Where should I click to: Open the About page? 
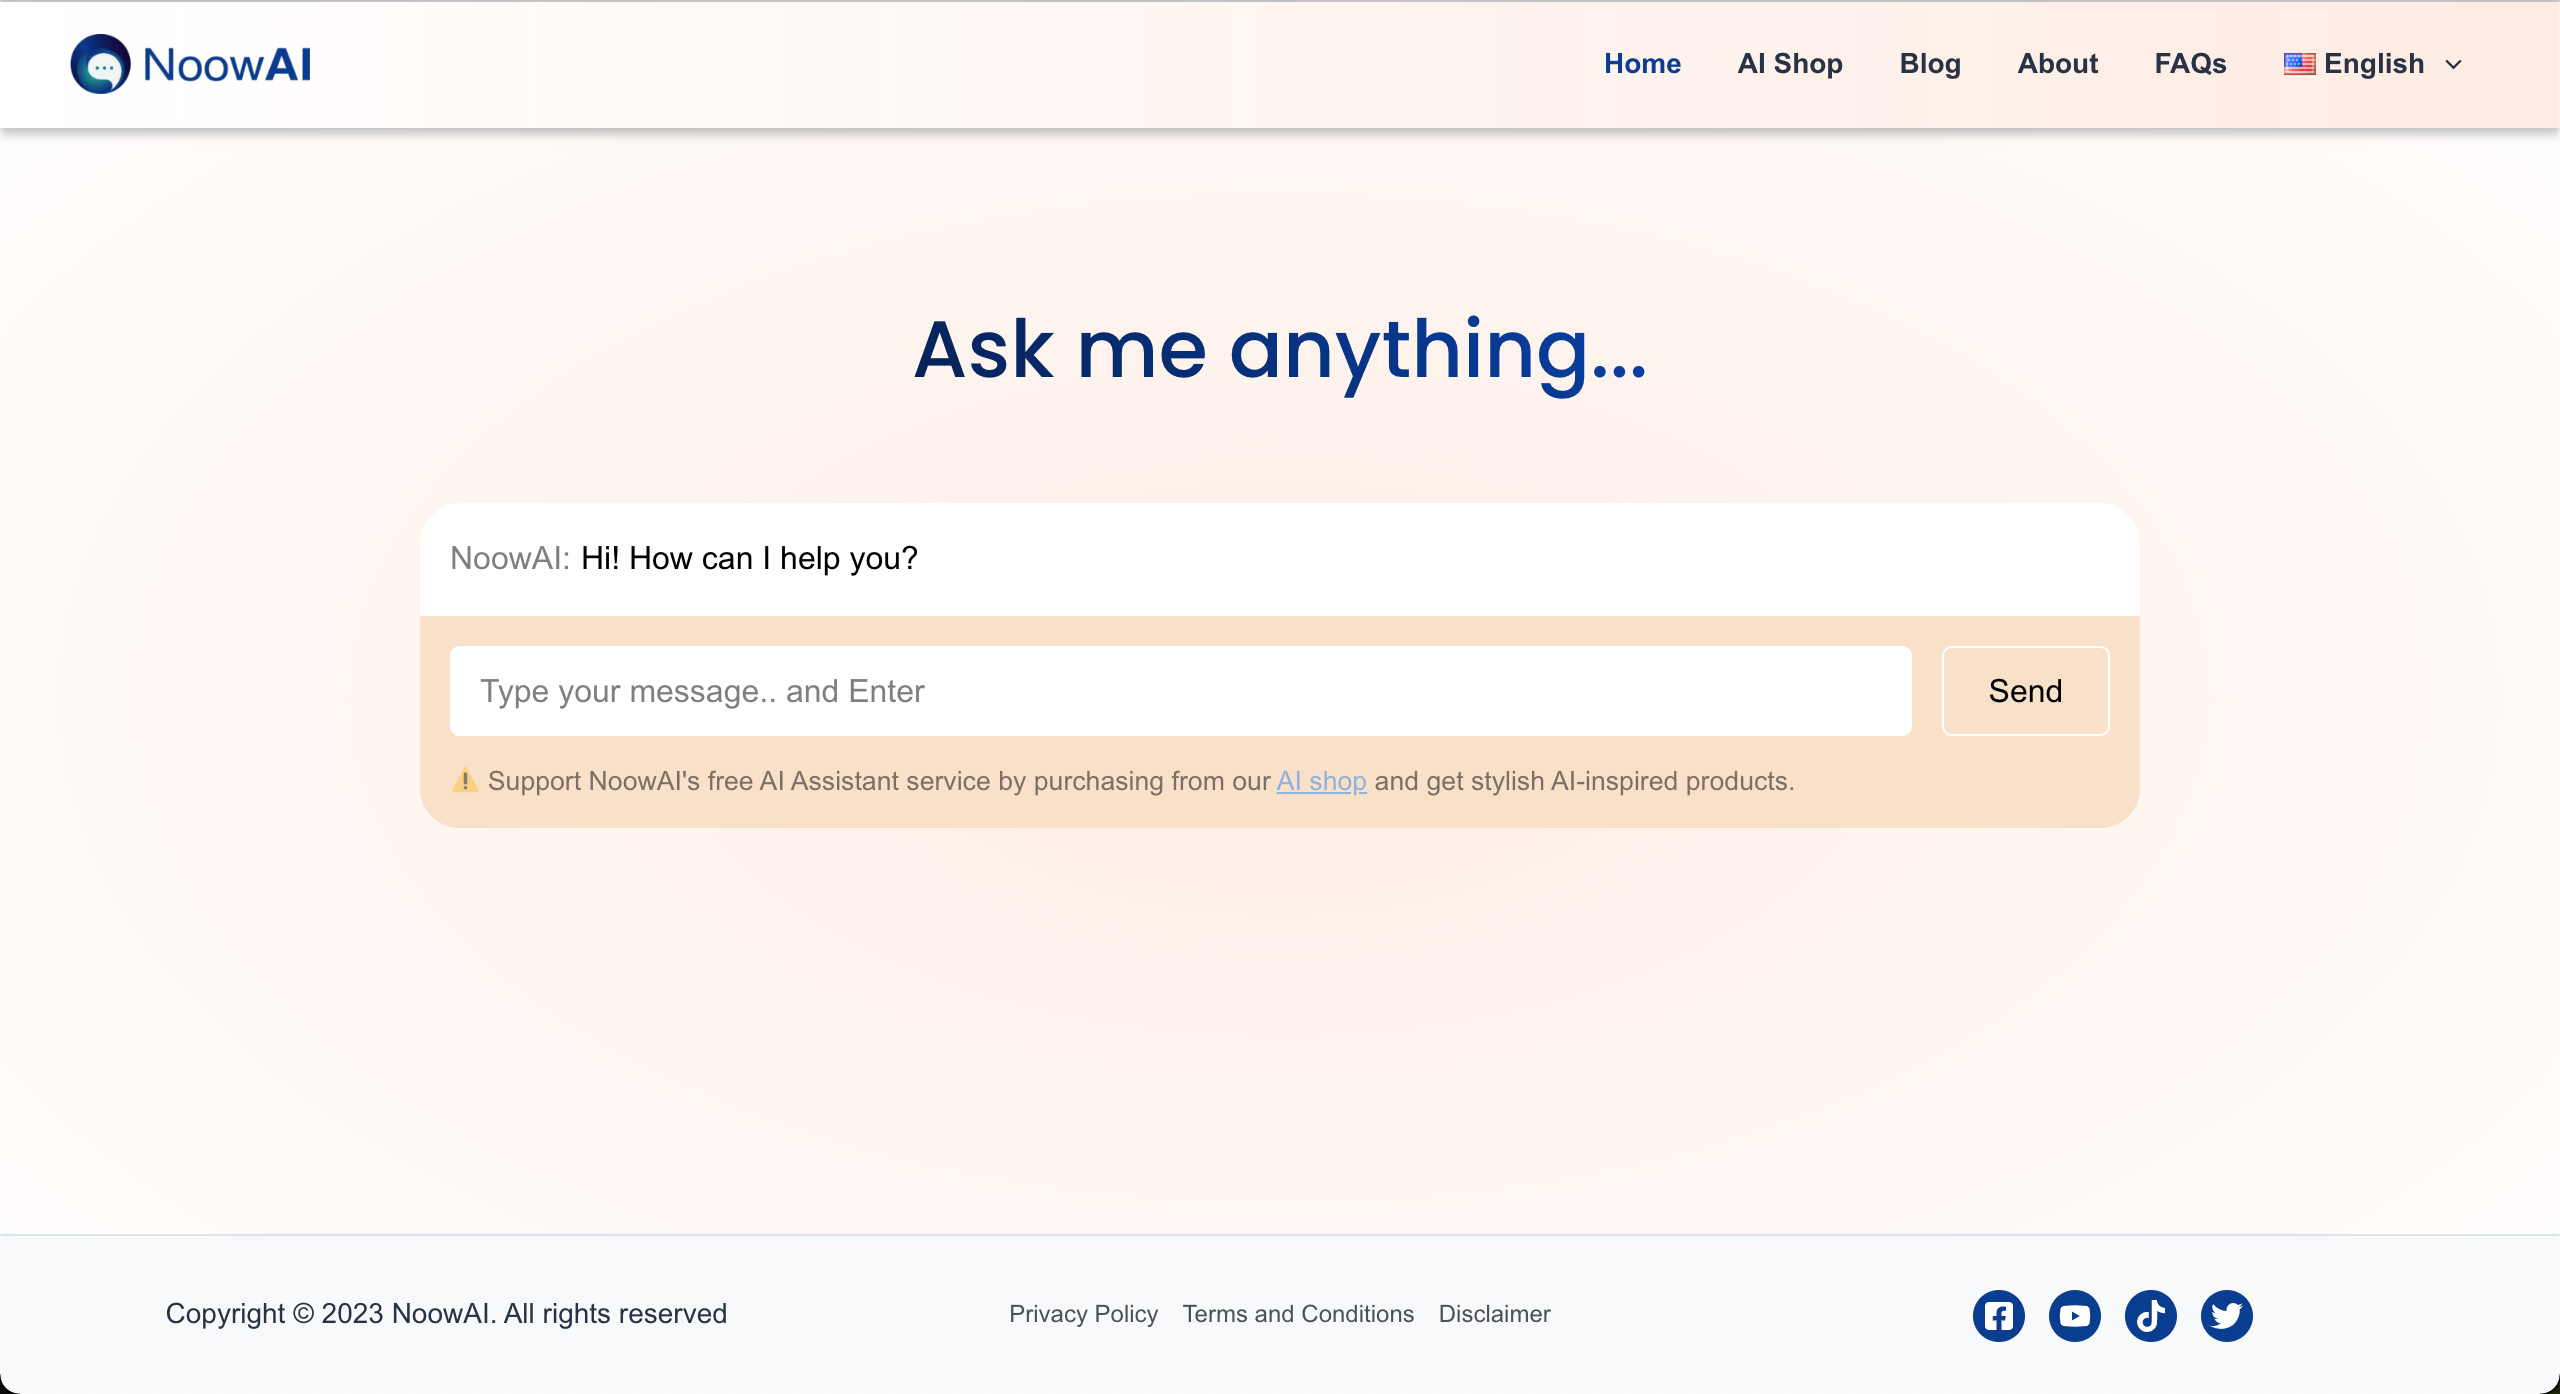coord(2057,64)
